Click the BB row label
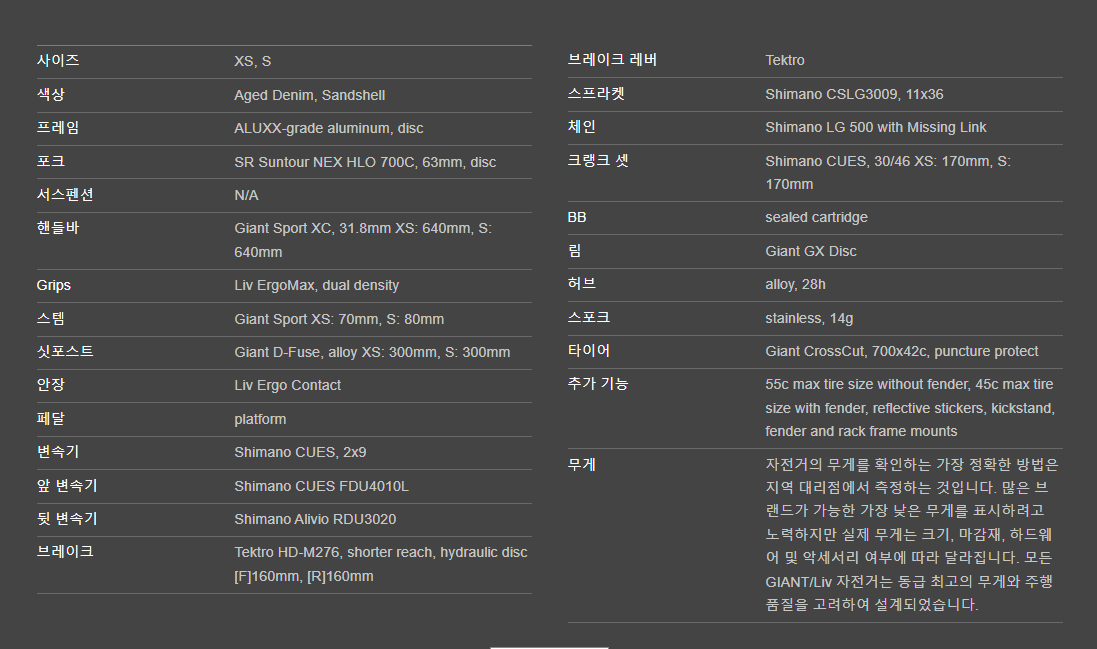The image size is (1097, 649). [x=577, y=217]
